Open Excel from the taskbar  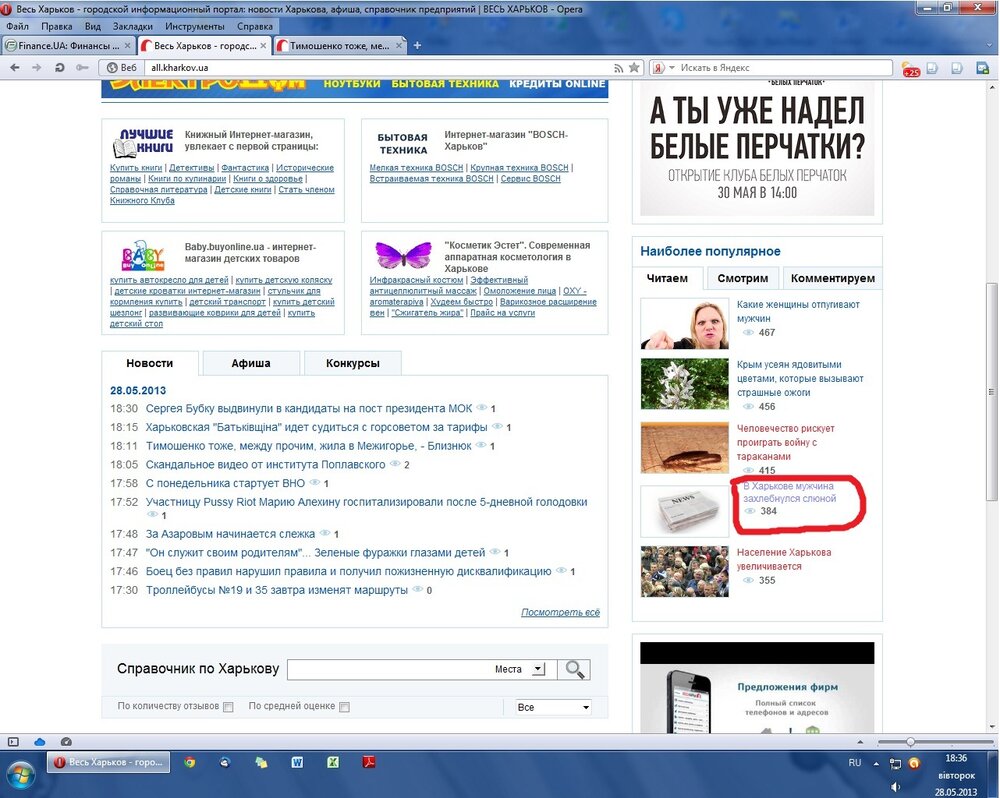(x=333, y=762)
